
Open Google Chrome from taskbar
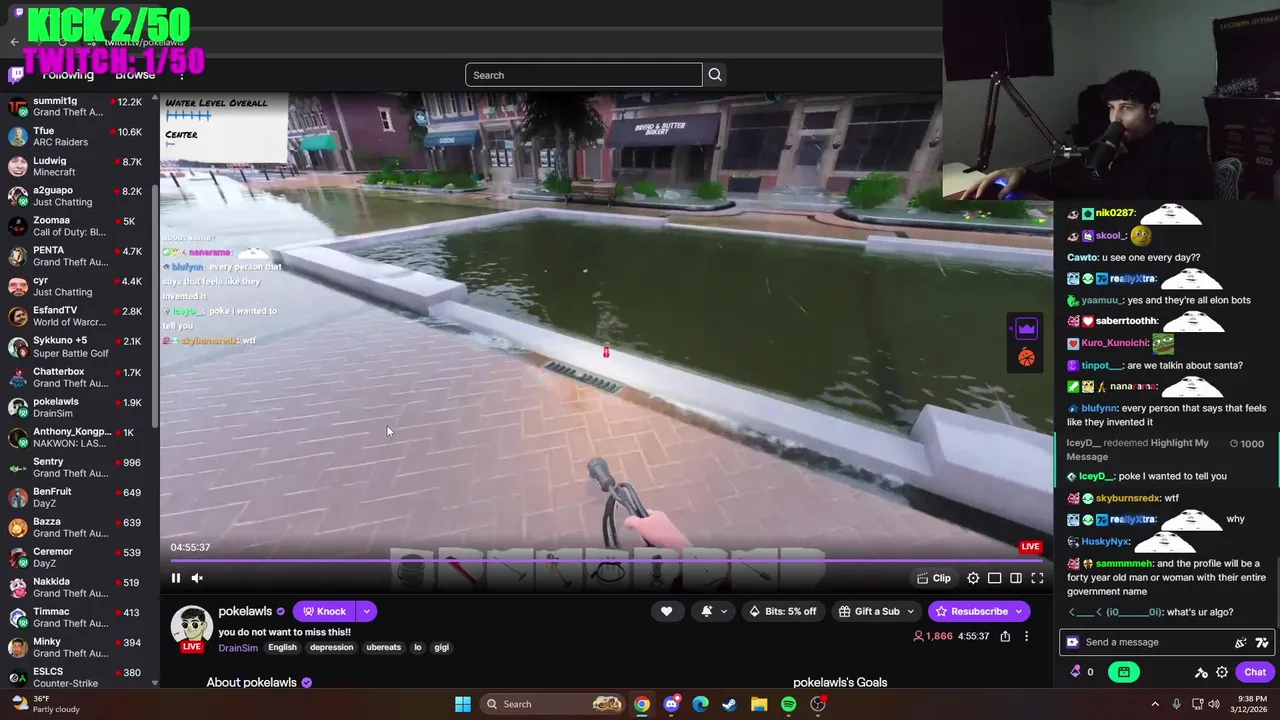click(642, 704)
